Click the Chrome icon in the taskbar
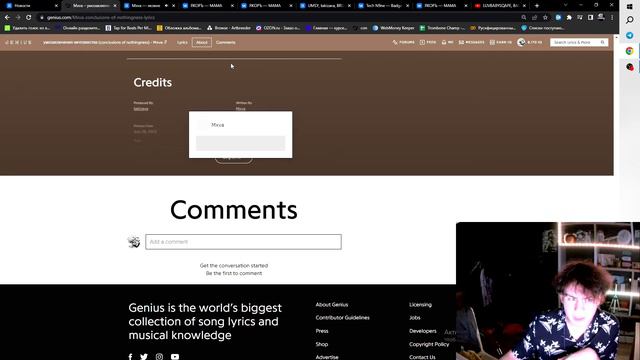The image size is (640, 360). click(630, 51)
